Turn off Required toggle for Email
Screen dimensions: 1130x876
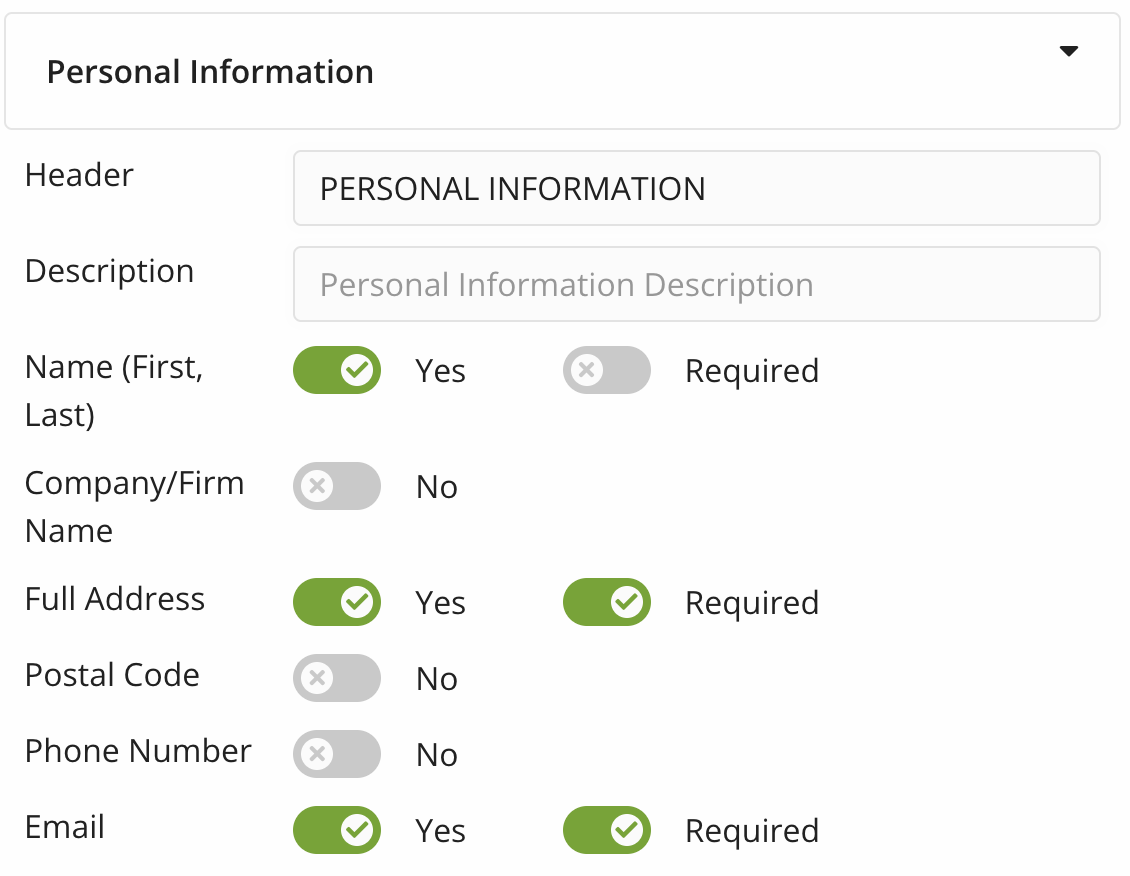click(x=607, y=830)
